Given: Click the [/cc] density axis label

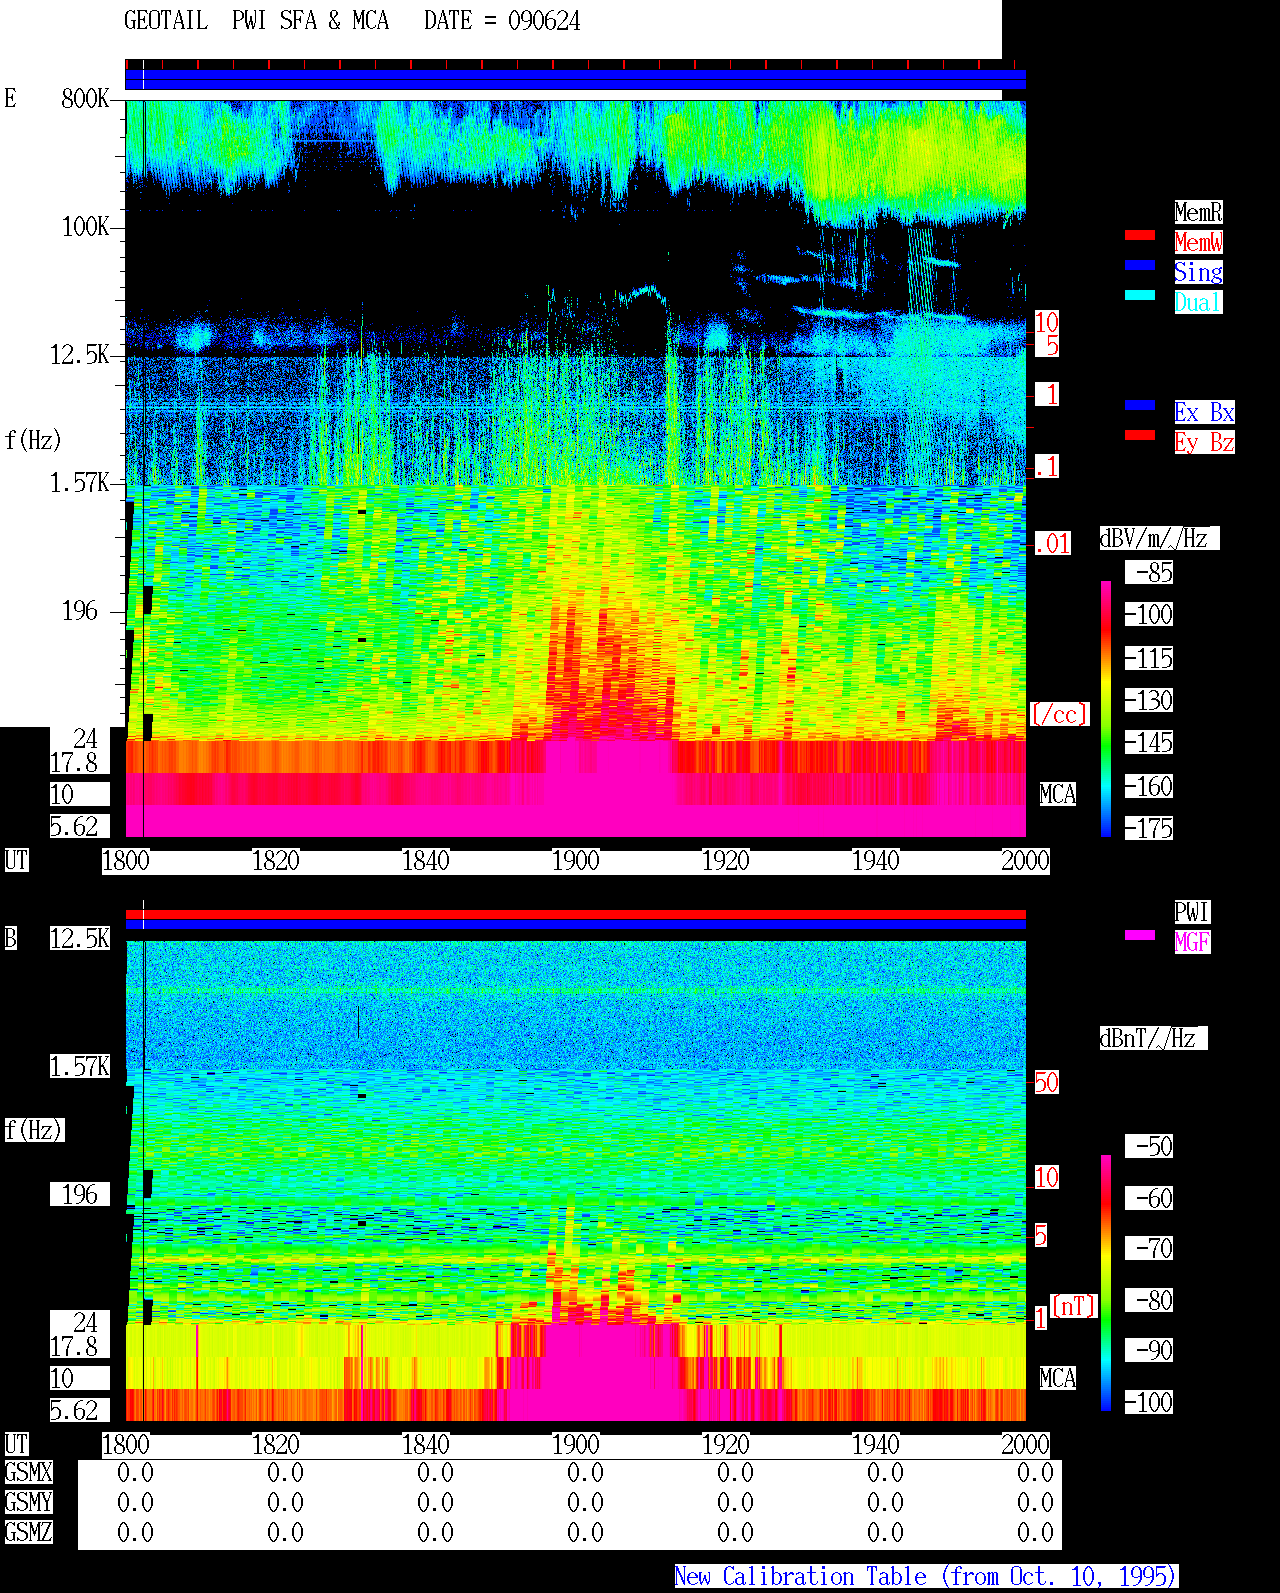Looking at the screenshot, I should pyautogui.click(x=1059, y=714).
